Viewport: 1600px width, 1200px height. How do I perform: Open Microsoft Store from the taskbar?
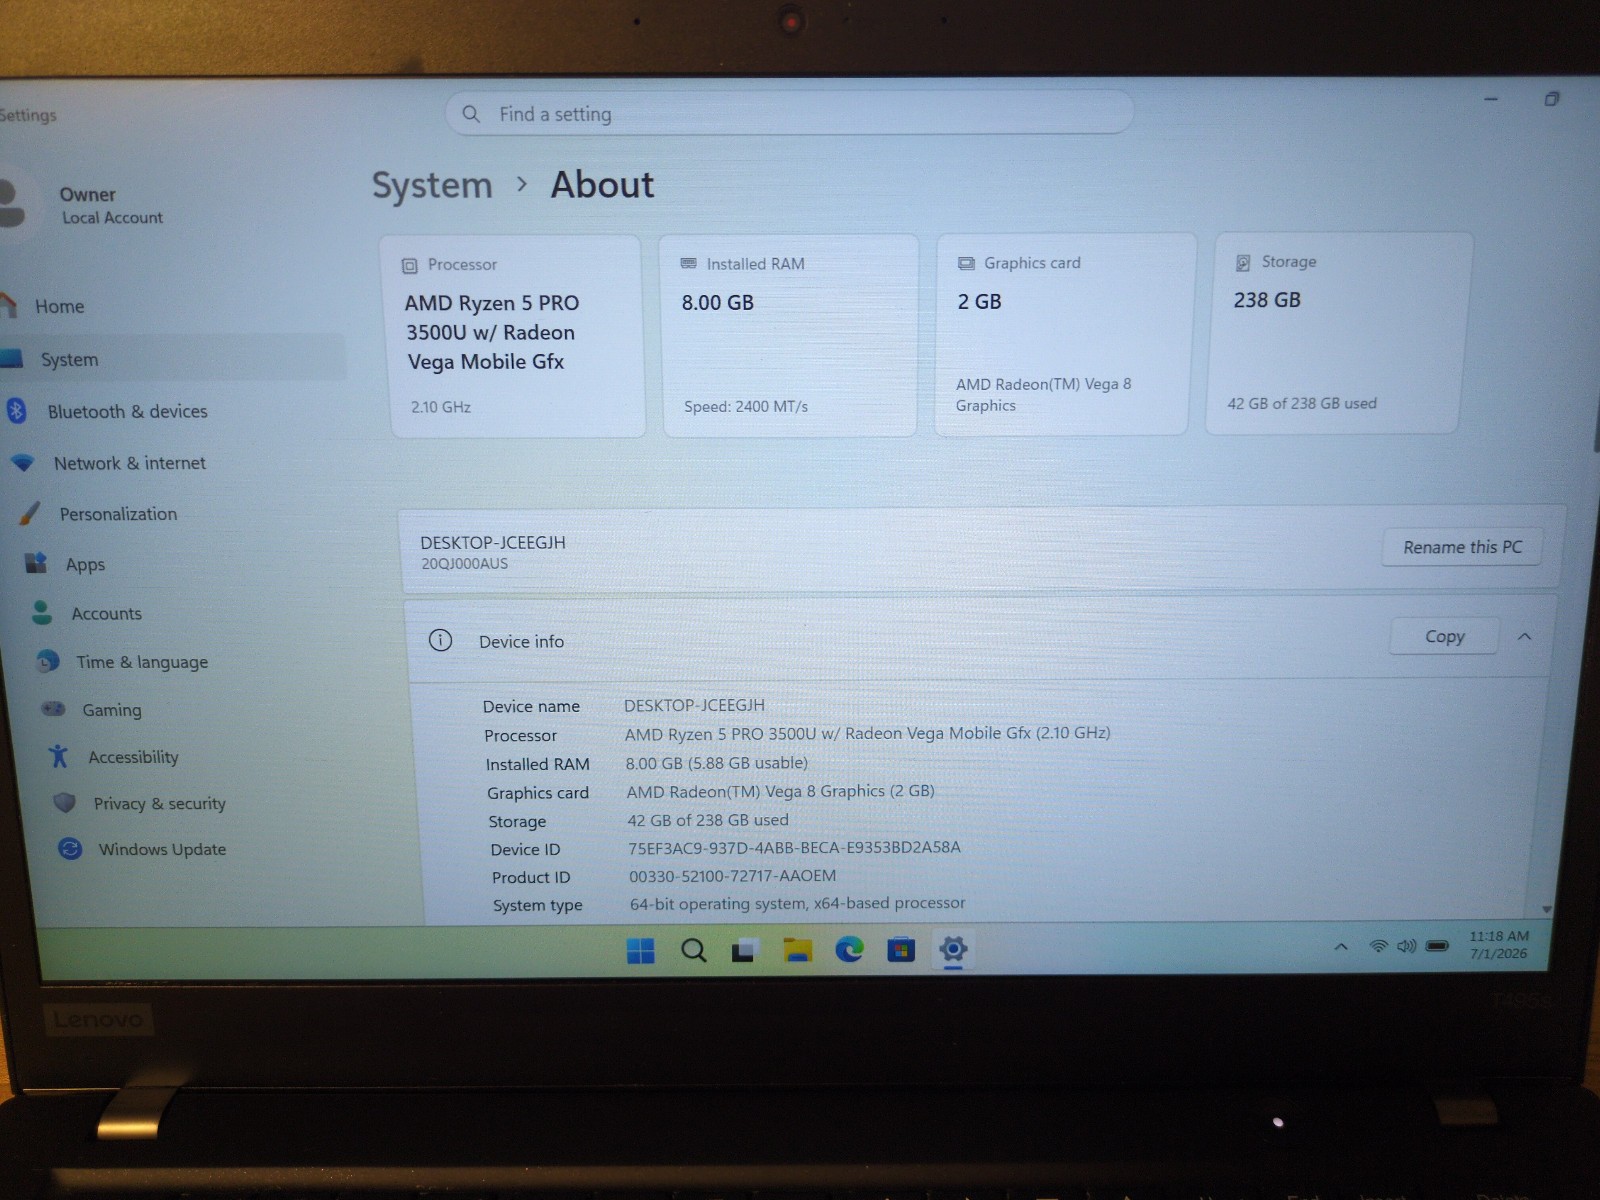901,949
